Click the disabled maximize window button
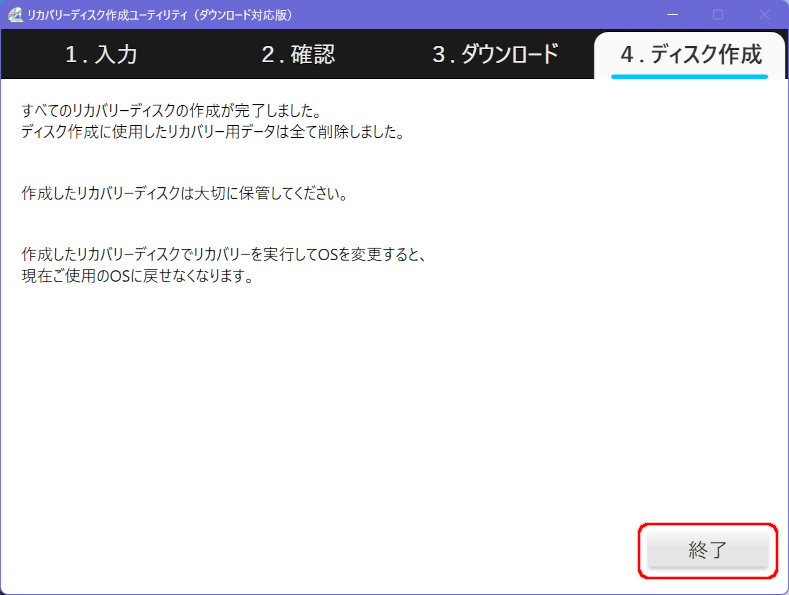 click(718, 15)
